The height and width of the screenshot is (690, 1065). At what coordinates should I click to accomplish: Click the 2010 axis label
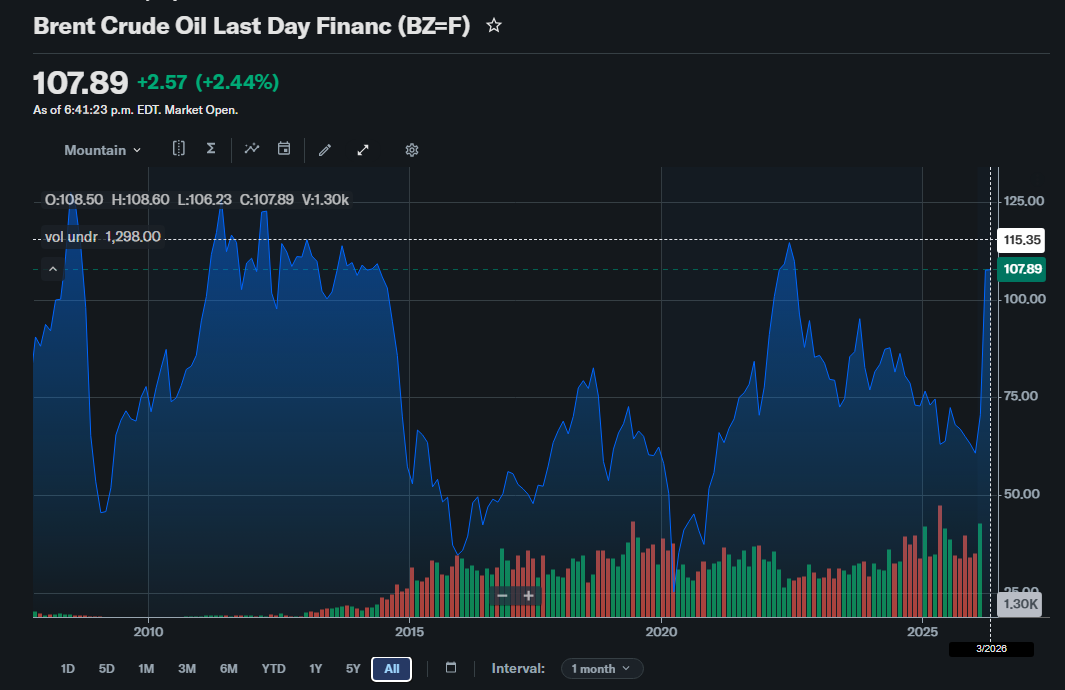[148, 632]
